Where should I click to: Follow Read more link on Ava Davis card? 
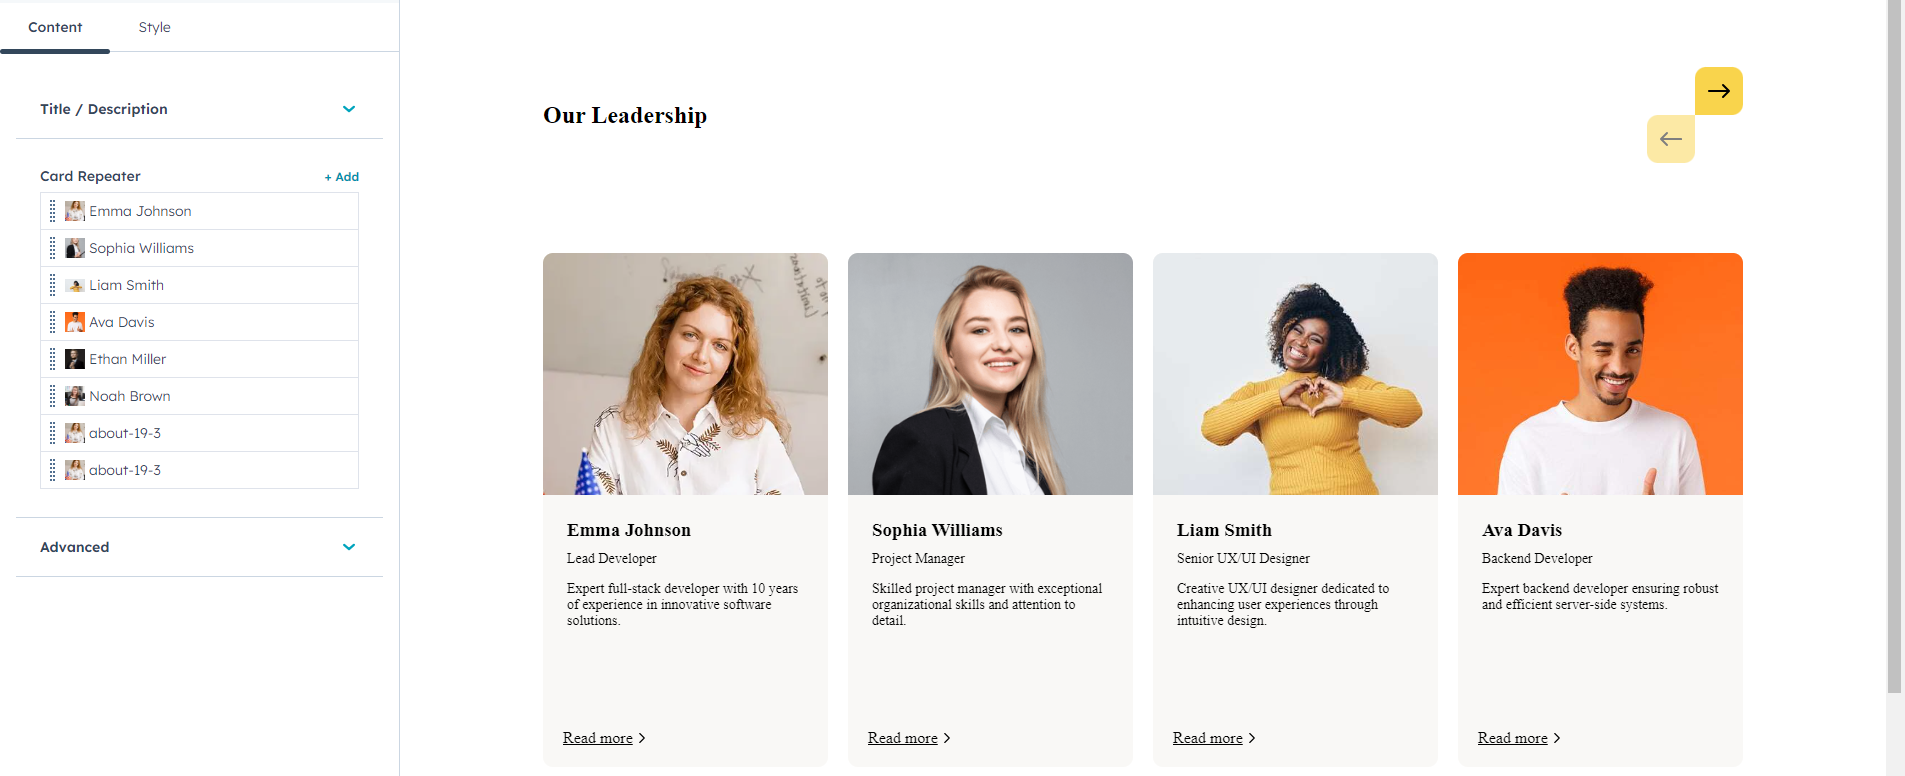pos(1512,738)
